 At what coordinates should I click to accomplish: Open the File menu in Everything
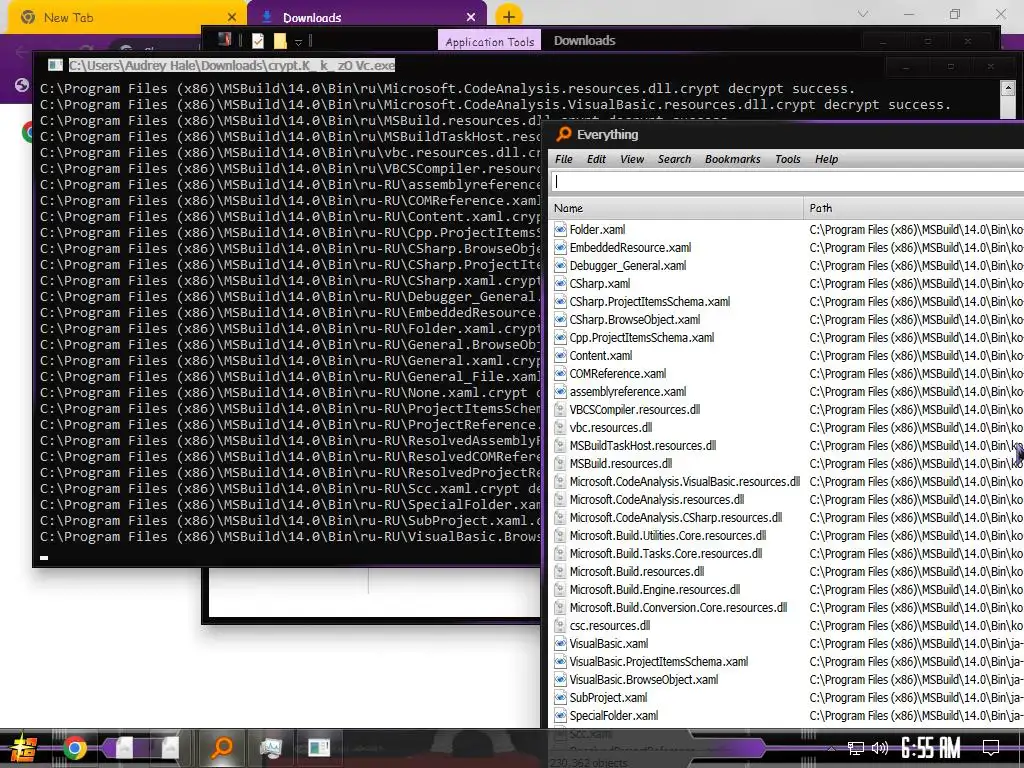564,159
